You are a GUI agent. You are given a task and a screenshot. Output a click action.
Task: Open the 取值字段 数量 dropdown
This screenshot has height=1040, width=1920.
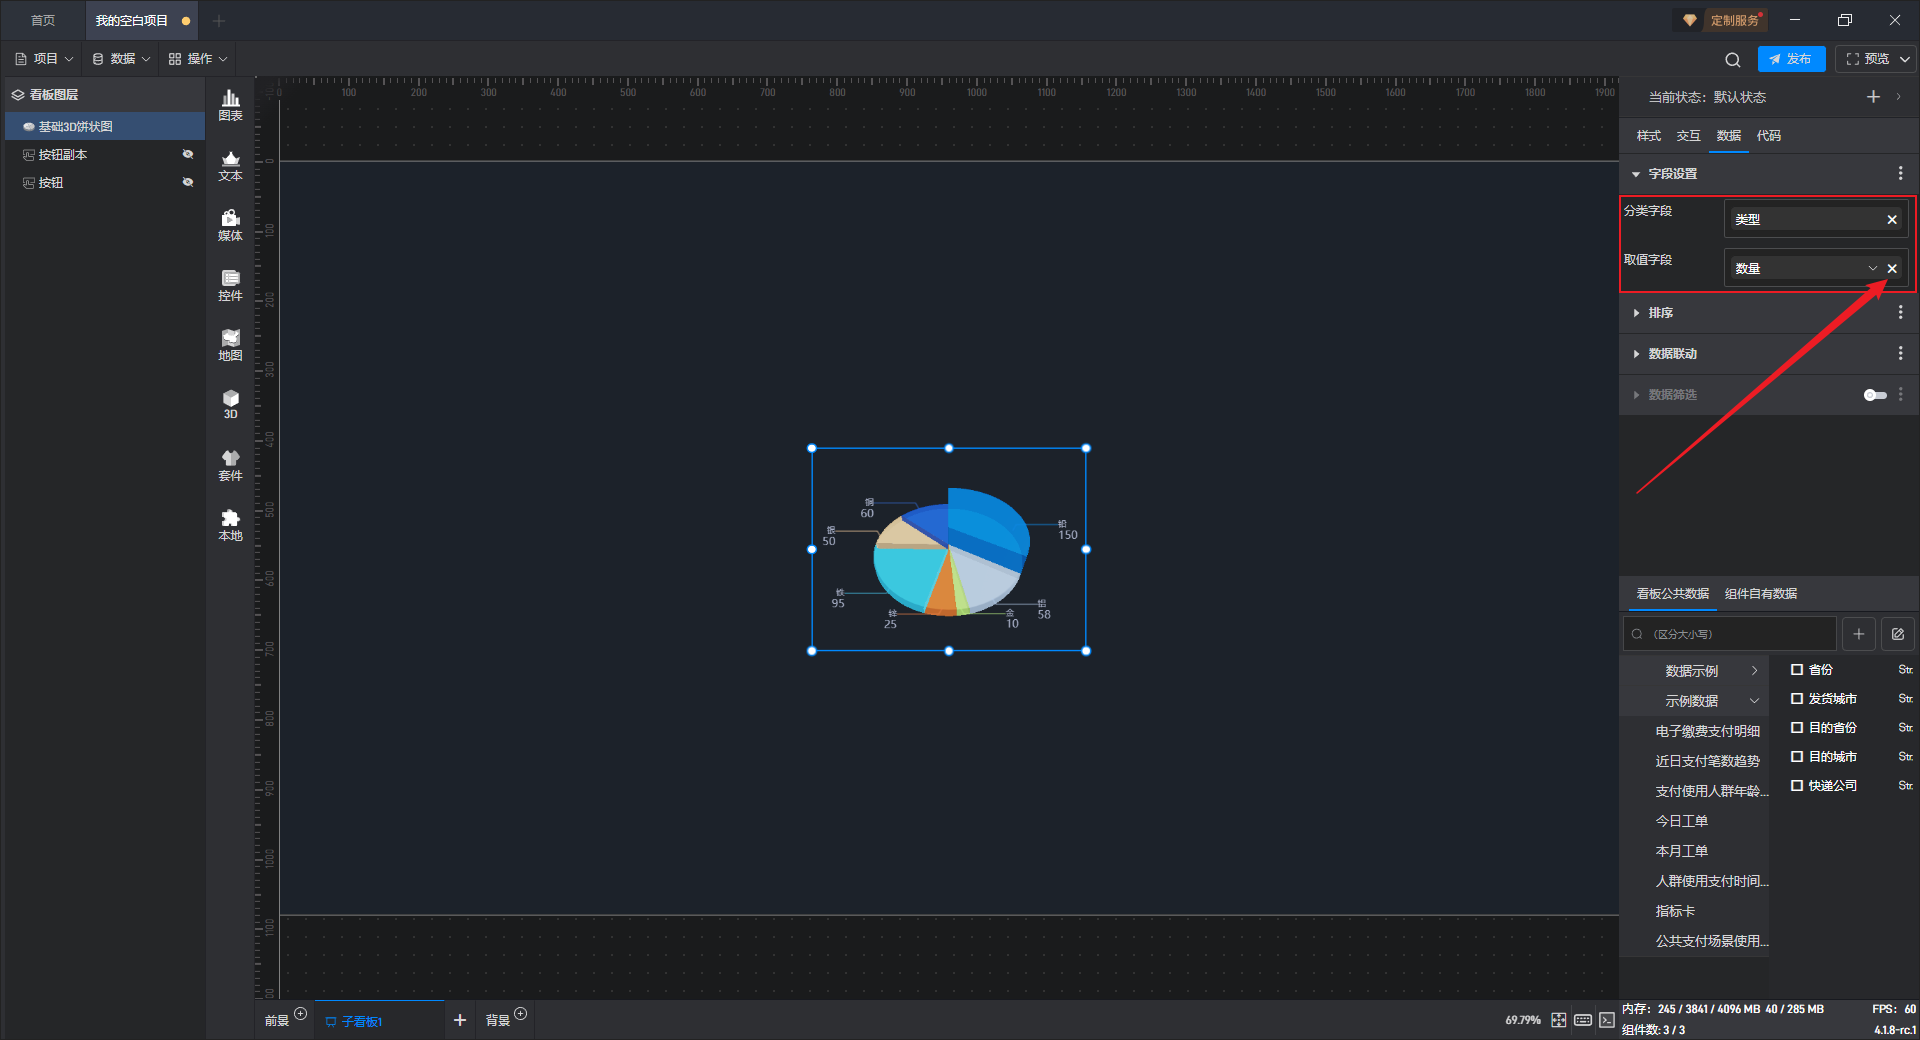point(1805,268)
